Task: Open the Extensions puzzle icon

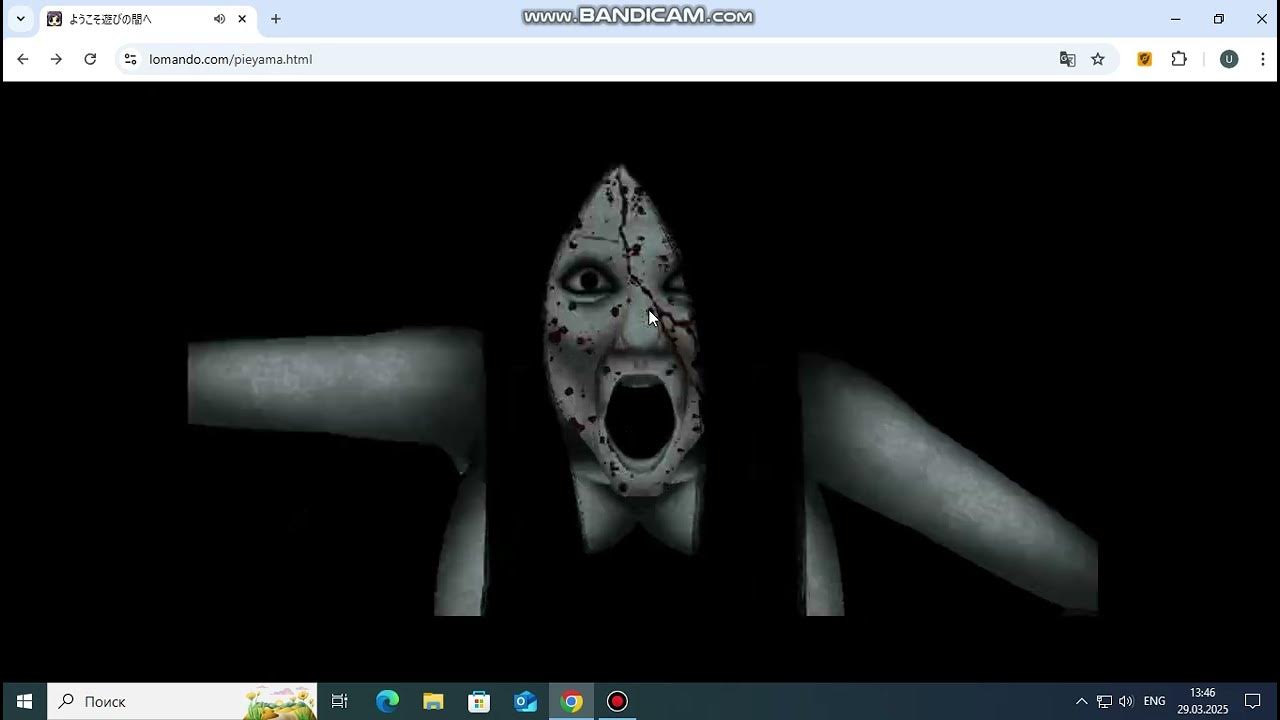Action: point(1179,59)
